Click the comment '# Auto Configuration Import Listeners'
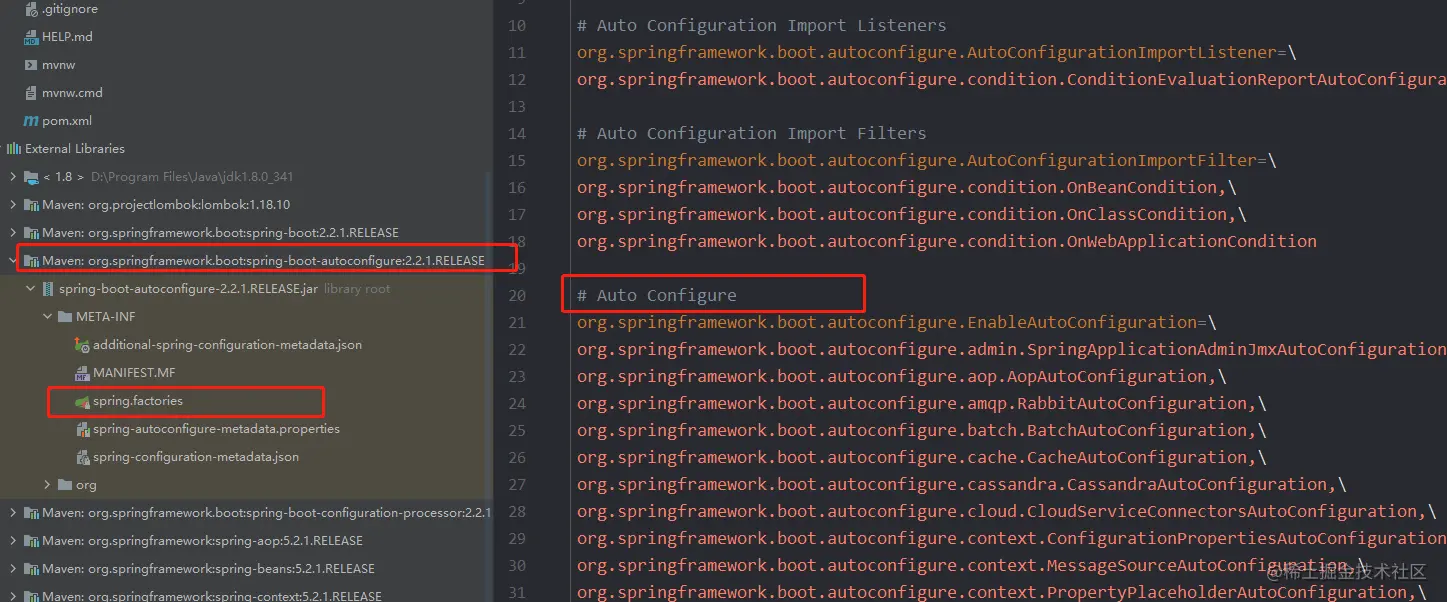This screenshot has width=1447, height=602. tap(761, 26)
